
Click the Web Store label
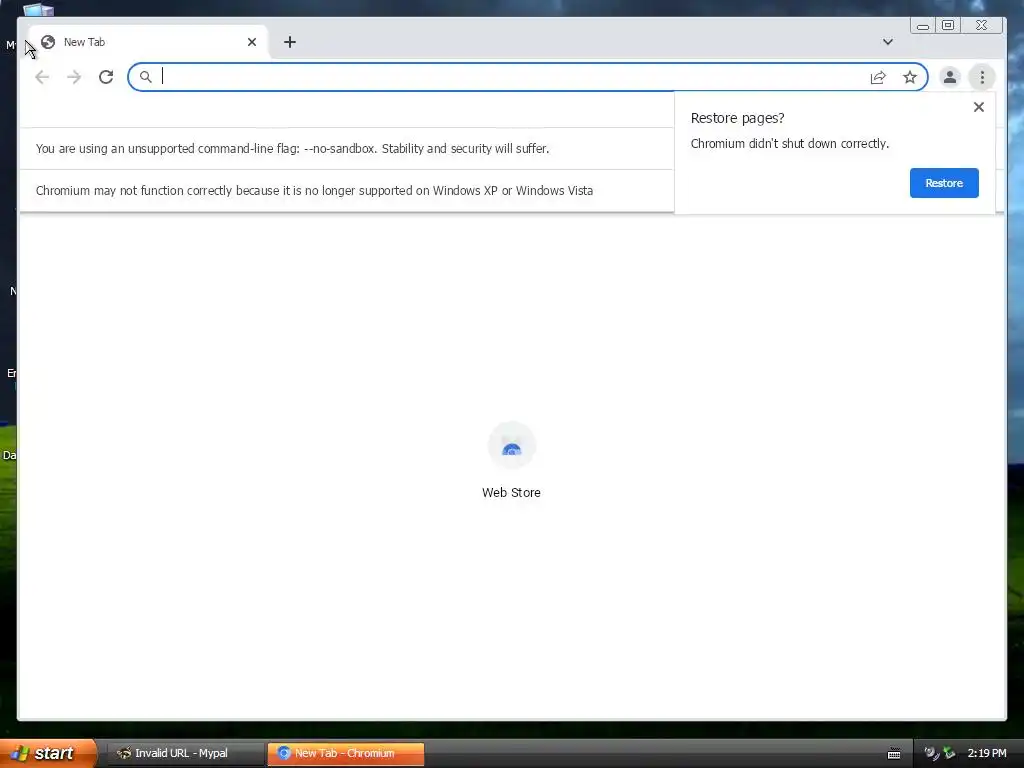(511, 492)
